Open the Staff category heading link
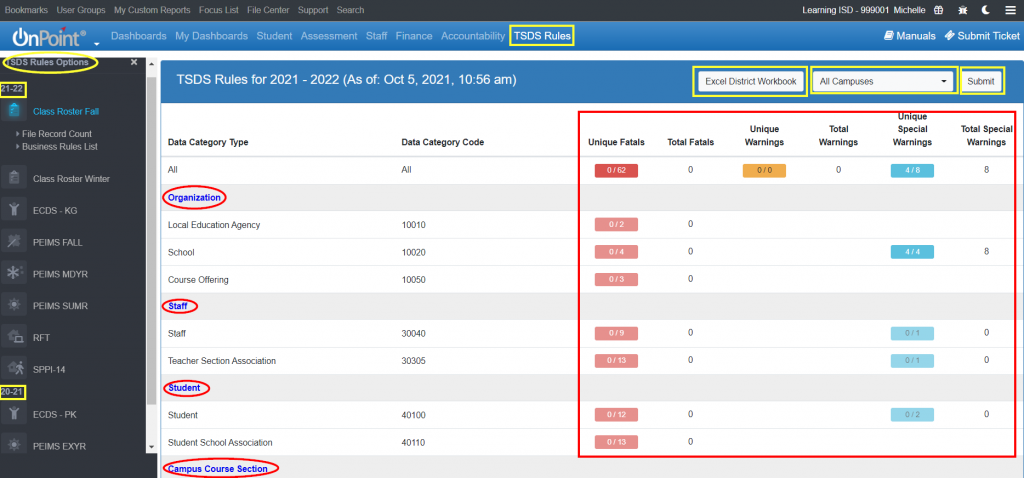This screenshot has width=1024, height=478. point(177,306)
